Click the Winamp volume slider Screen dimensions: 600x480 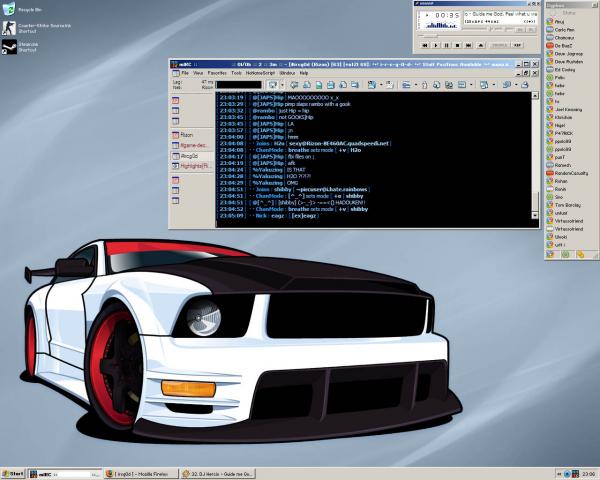476,29
